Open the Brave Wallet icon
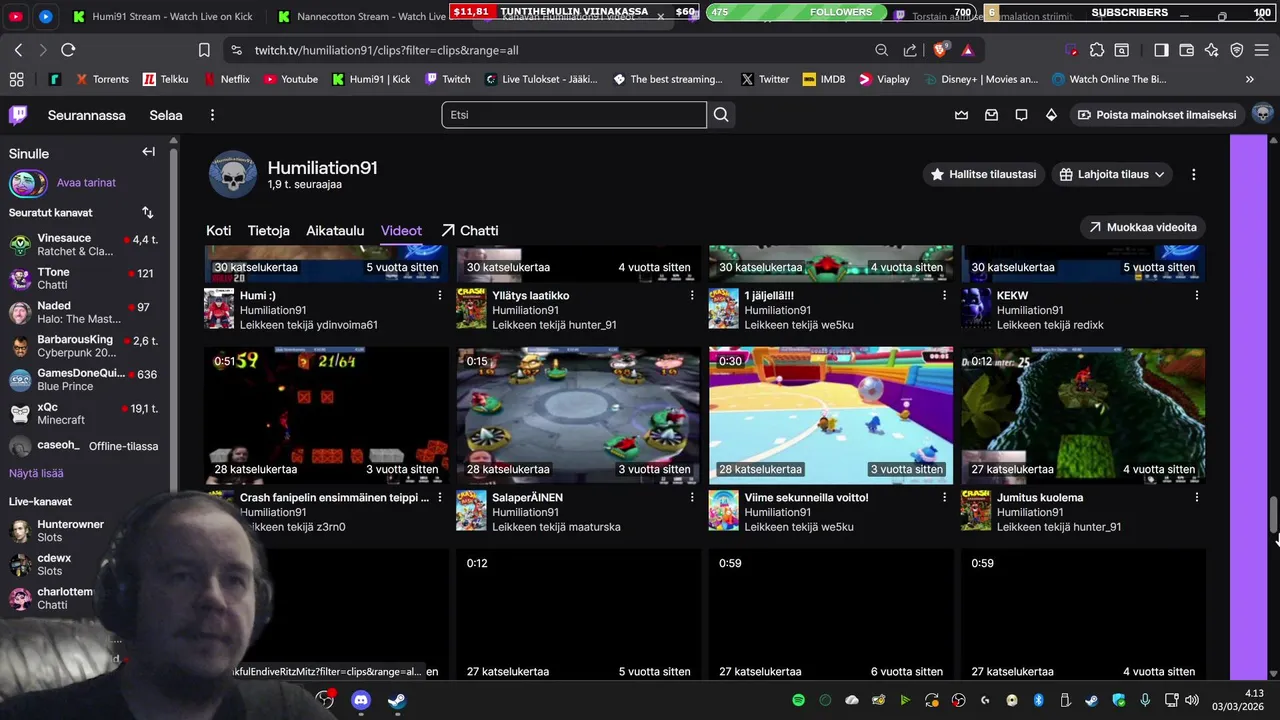This screenshot has width=1280, height=720. point(1187,50)
